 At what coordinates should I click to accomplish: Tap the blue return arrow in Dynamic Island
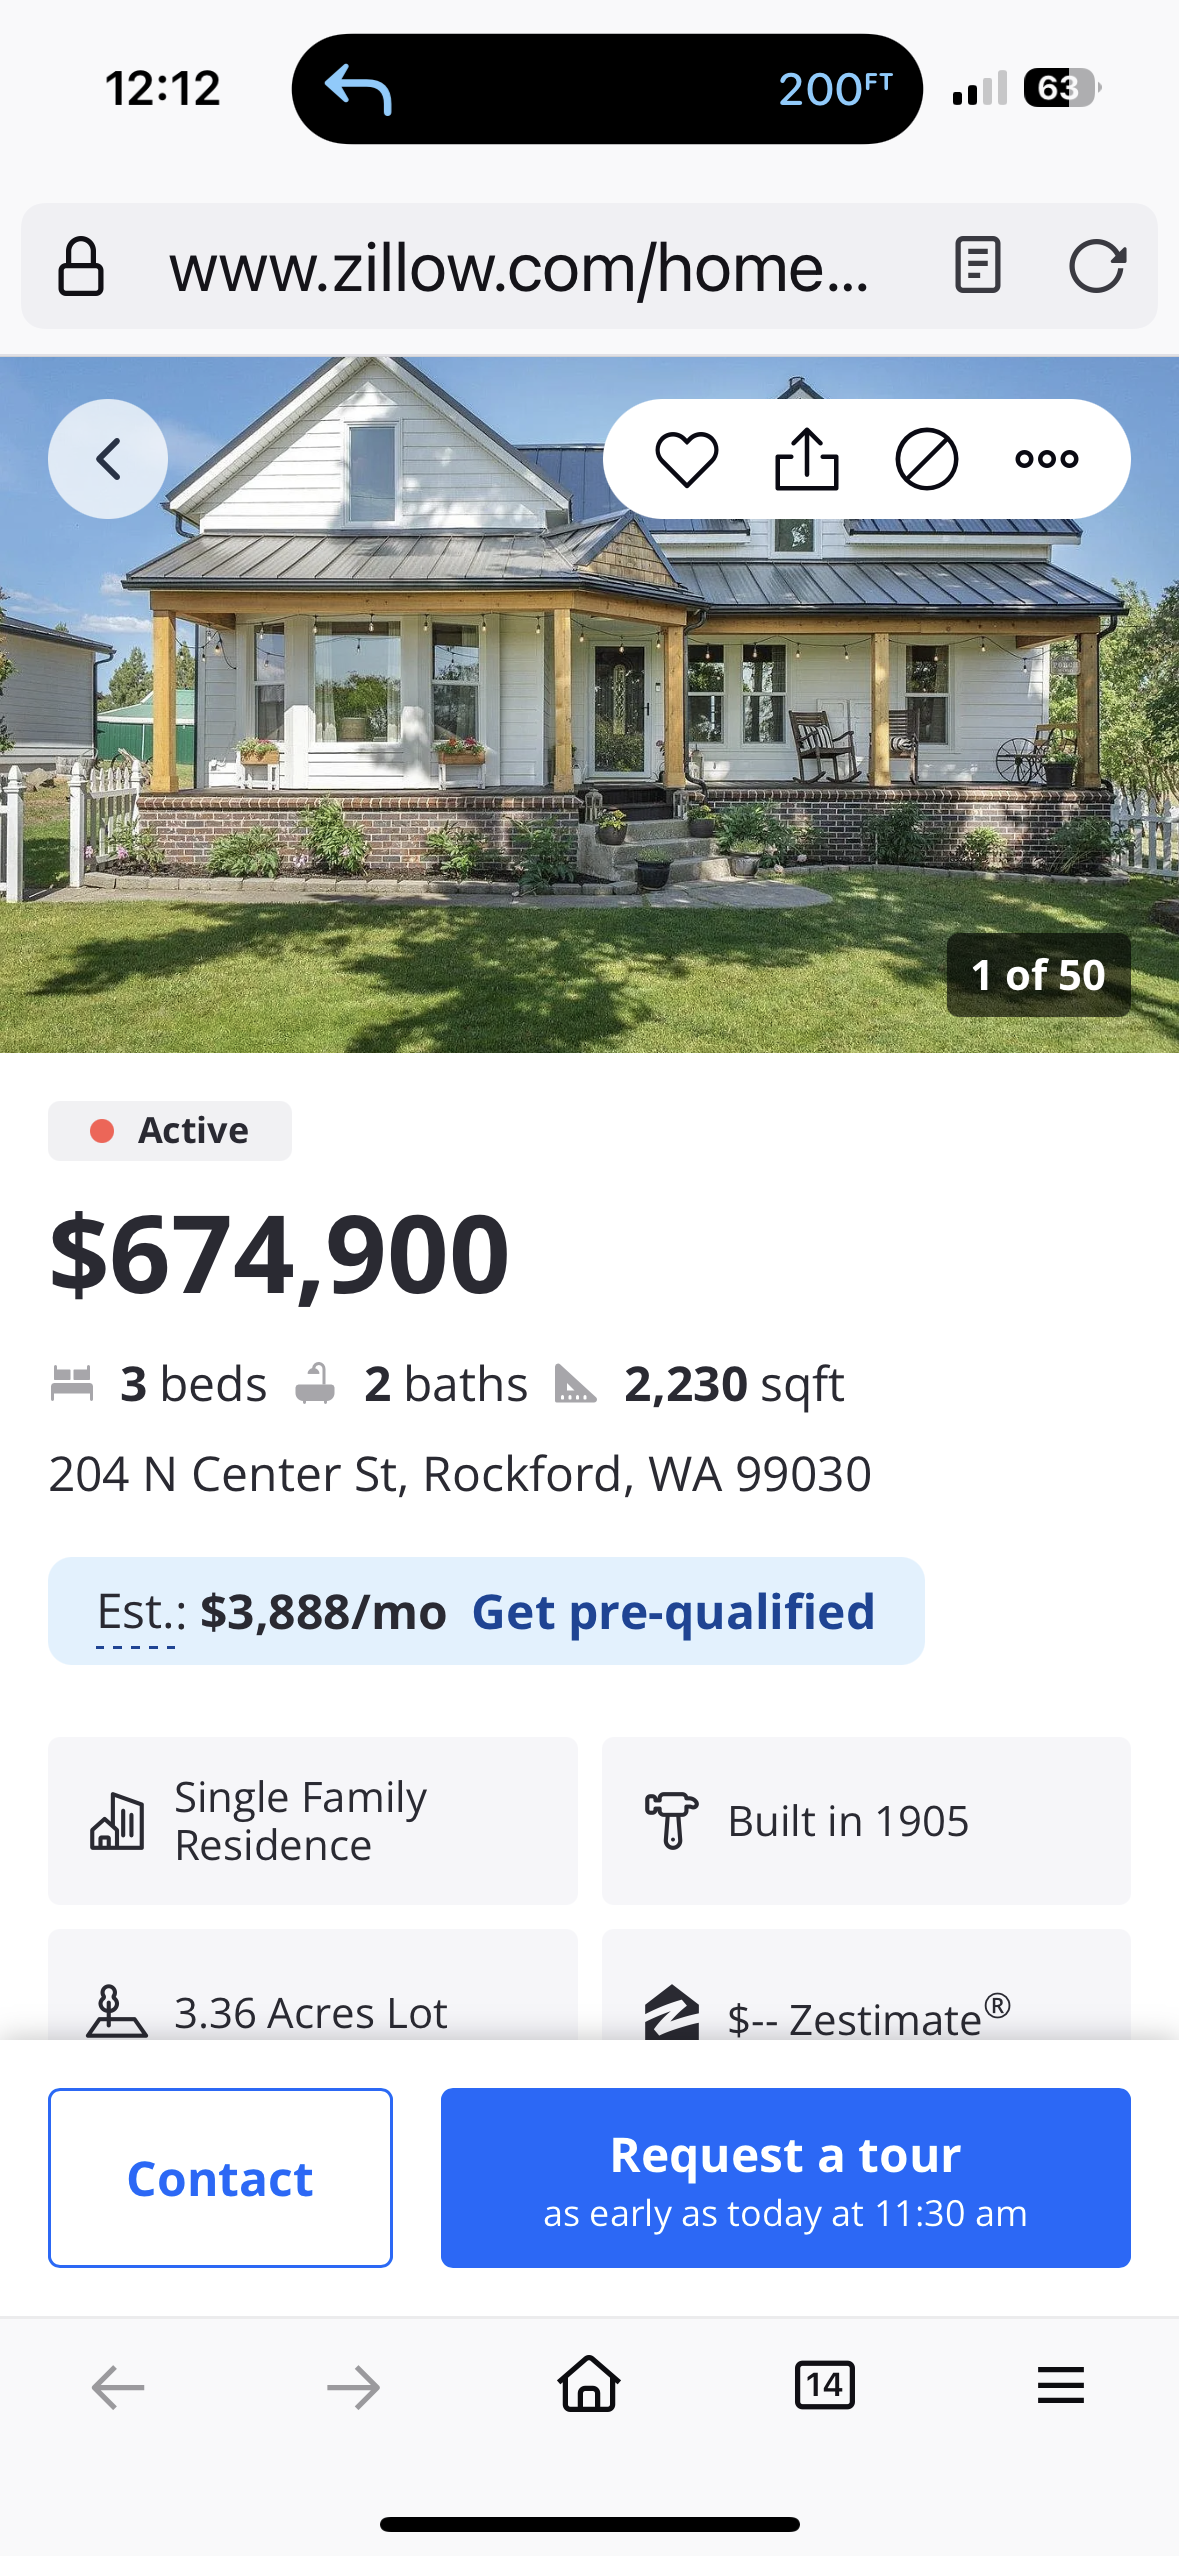(x=358, y=89)
